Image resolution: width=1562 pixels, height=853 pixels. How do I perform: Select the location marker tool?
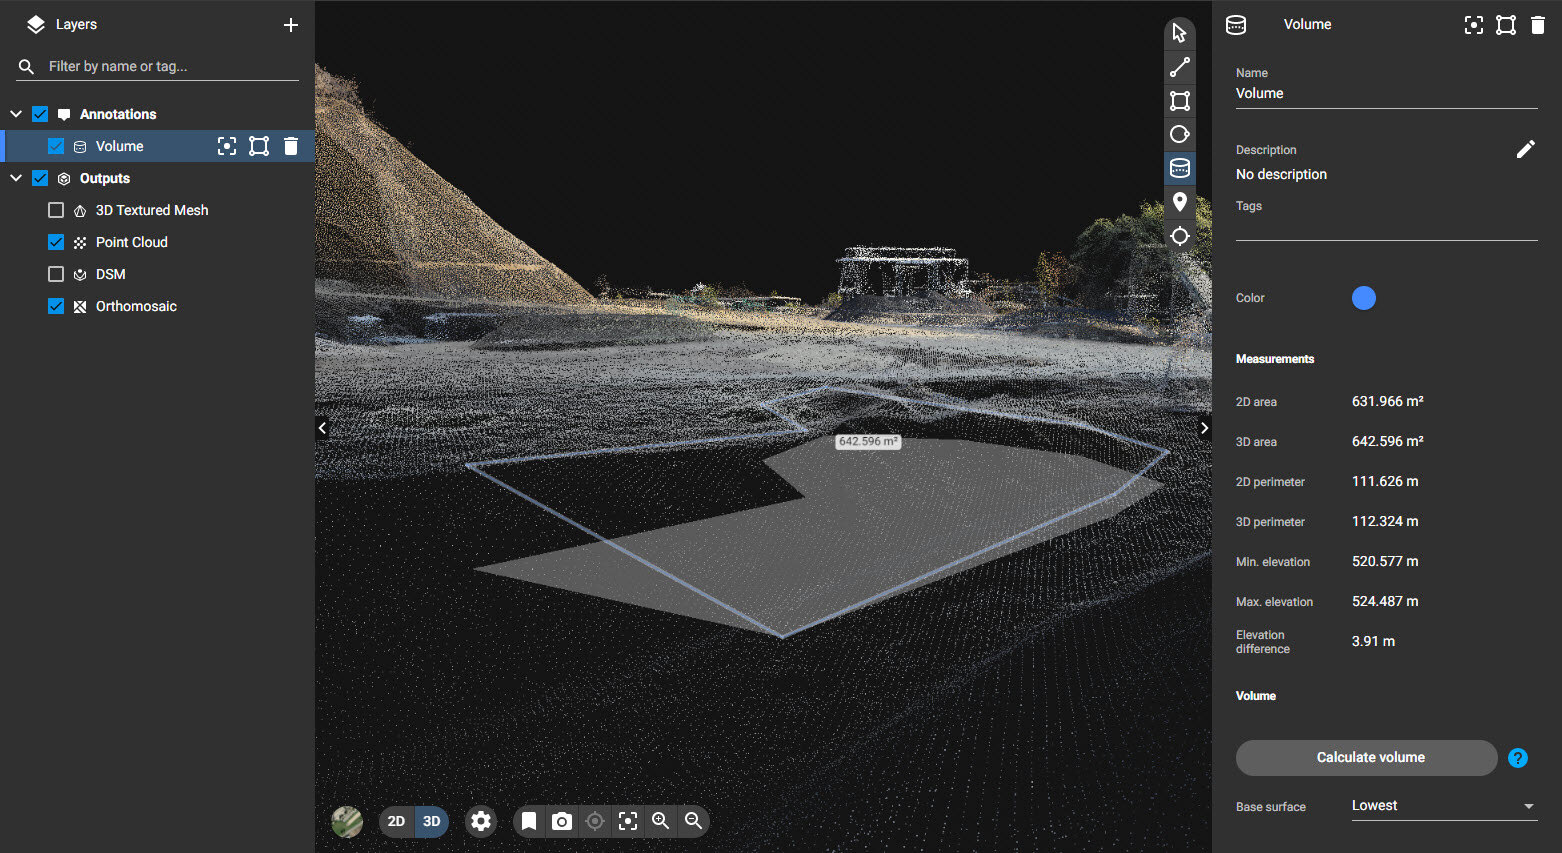tap(1180, 202)
